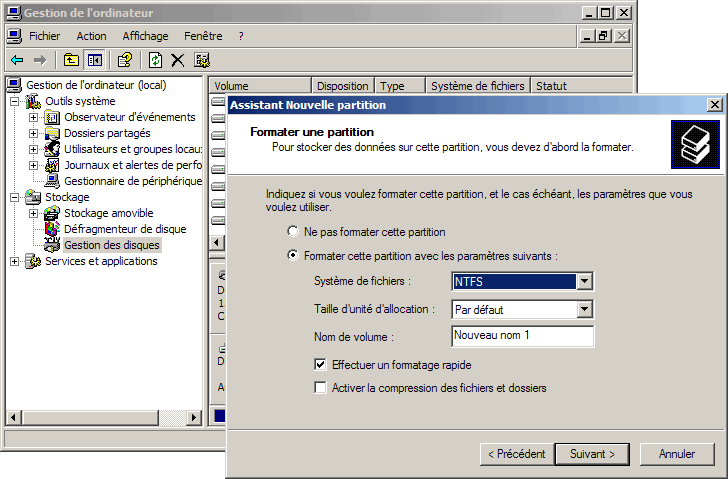Select 'Ne pas formater cette partition' option
This screenshot has width=728, height=479.
(x=293, y=232)
